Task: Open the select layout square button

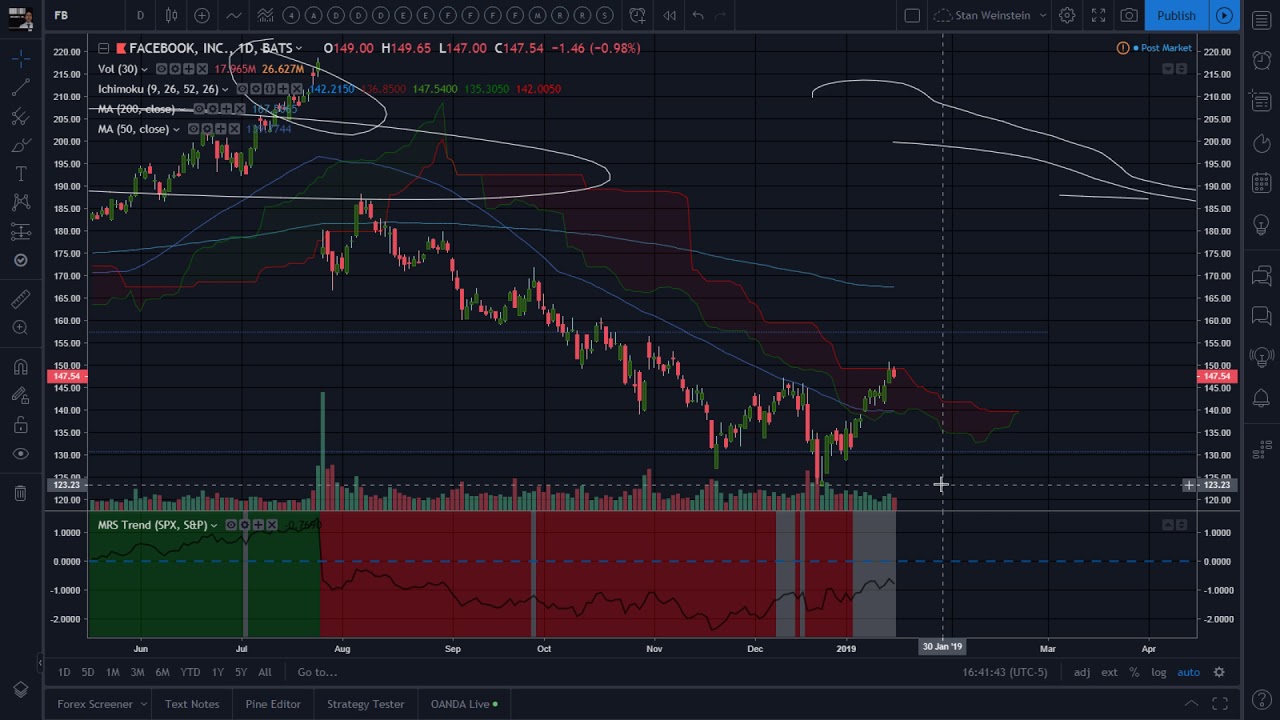Action: click(912, 15)
